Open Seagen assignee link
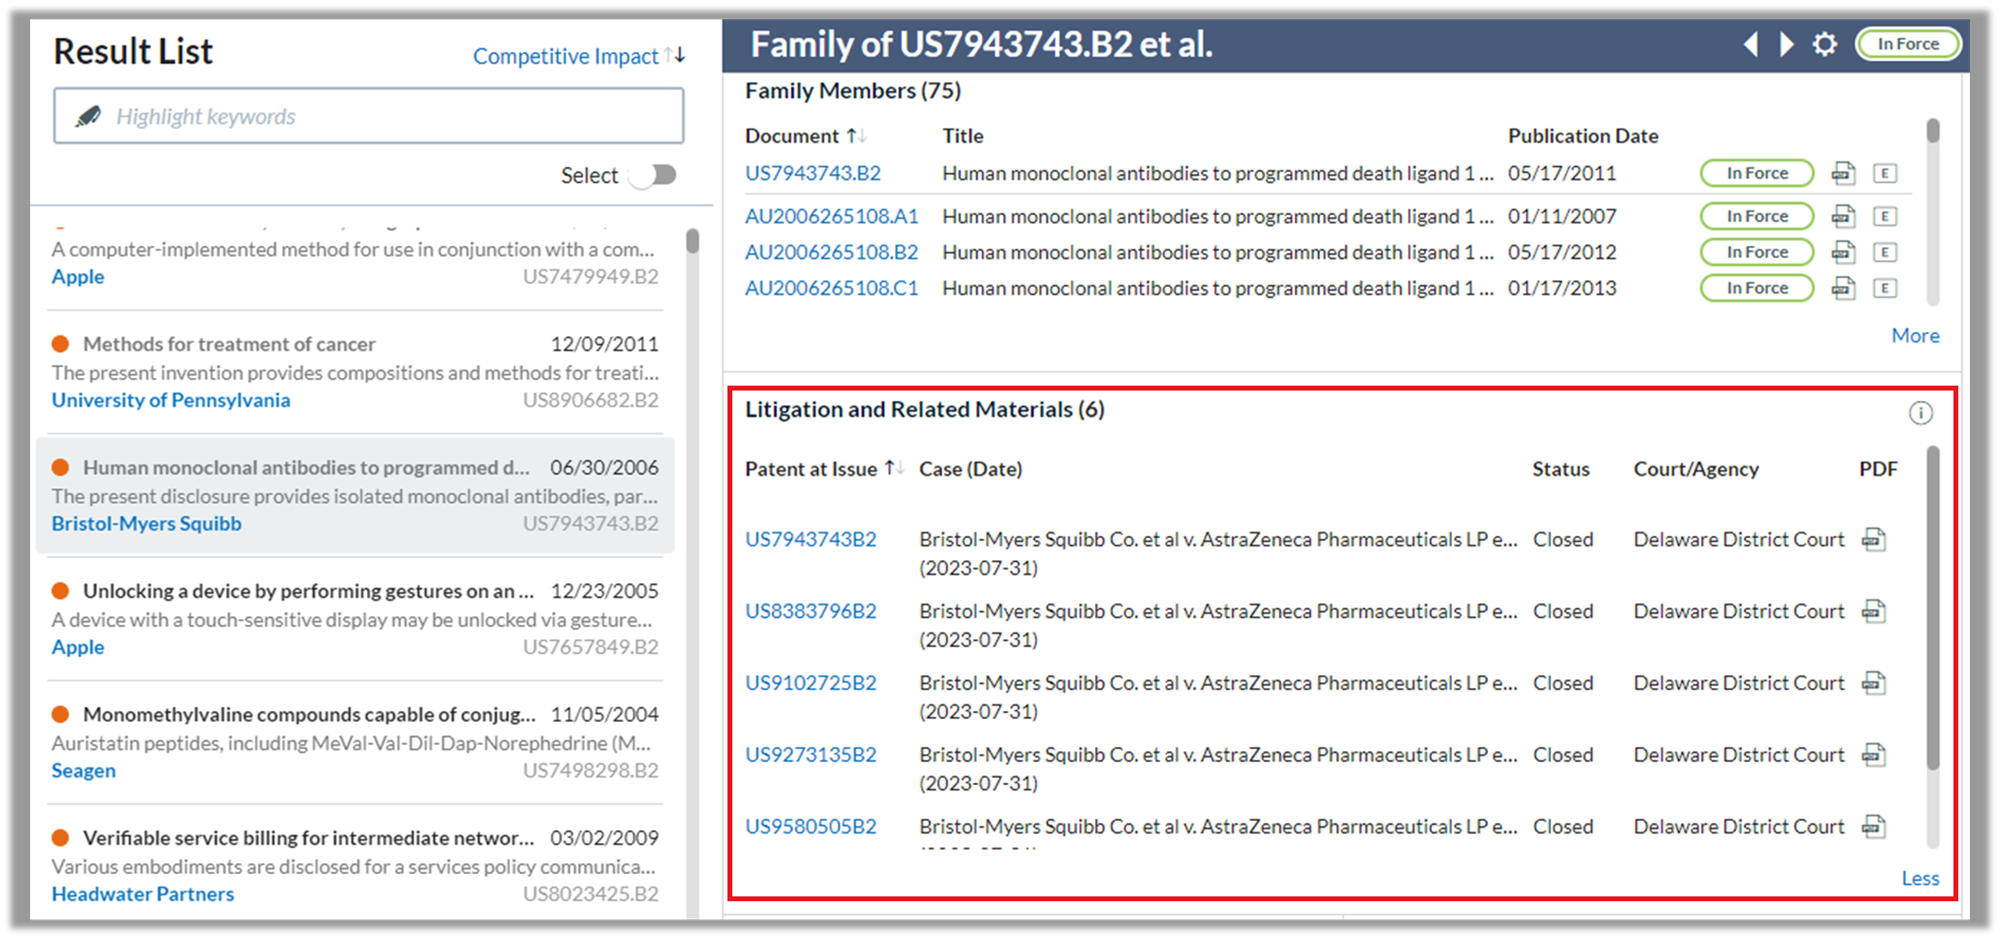Viewport: 2000px width, 939px height. click(84, 771)
